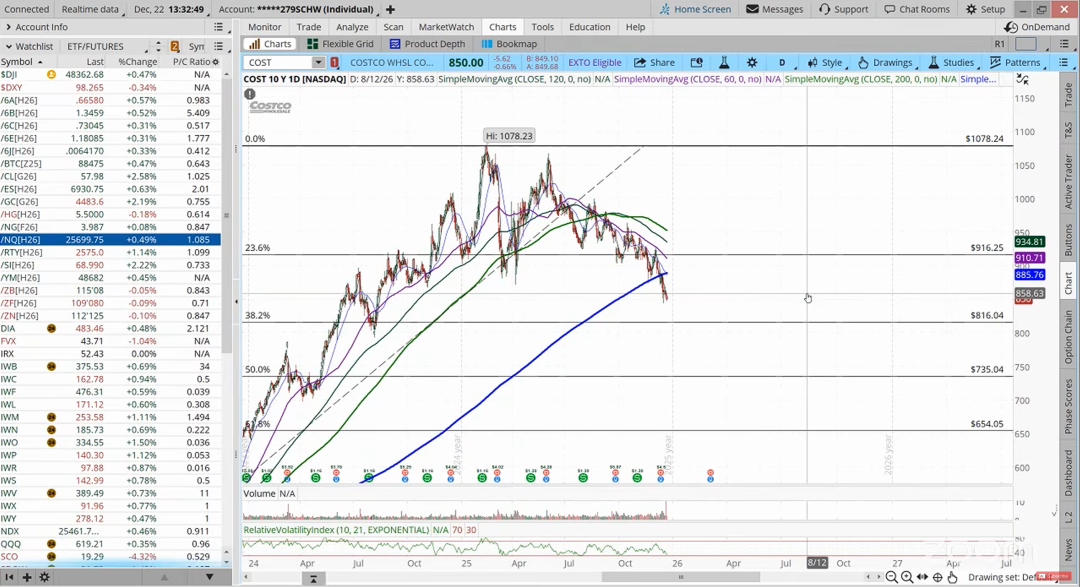Open the OnDemand button
Image resolution: width=1080 pixels, height=587 pixels.
click(x=1037, y=27)
